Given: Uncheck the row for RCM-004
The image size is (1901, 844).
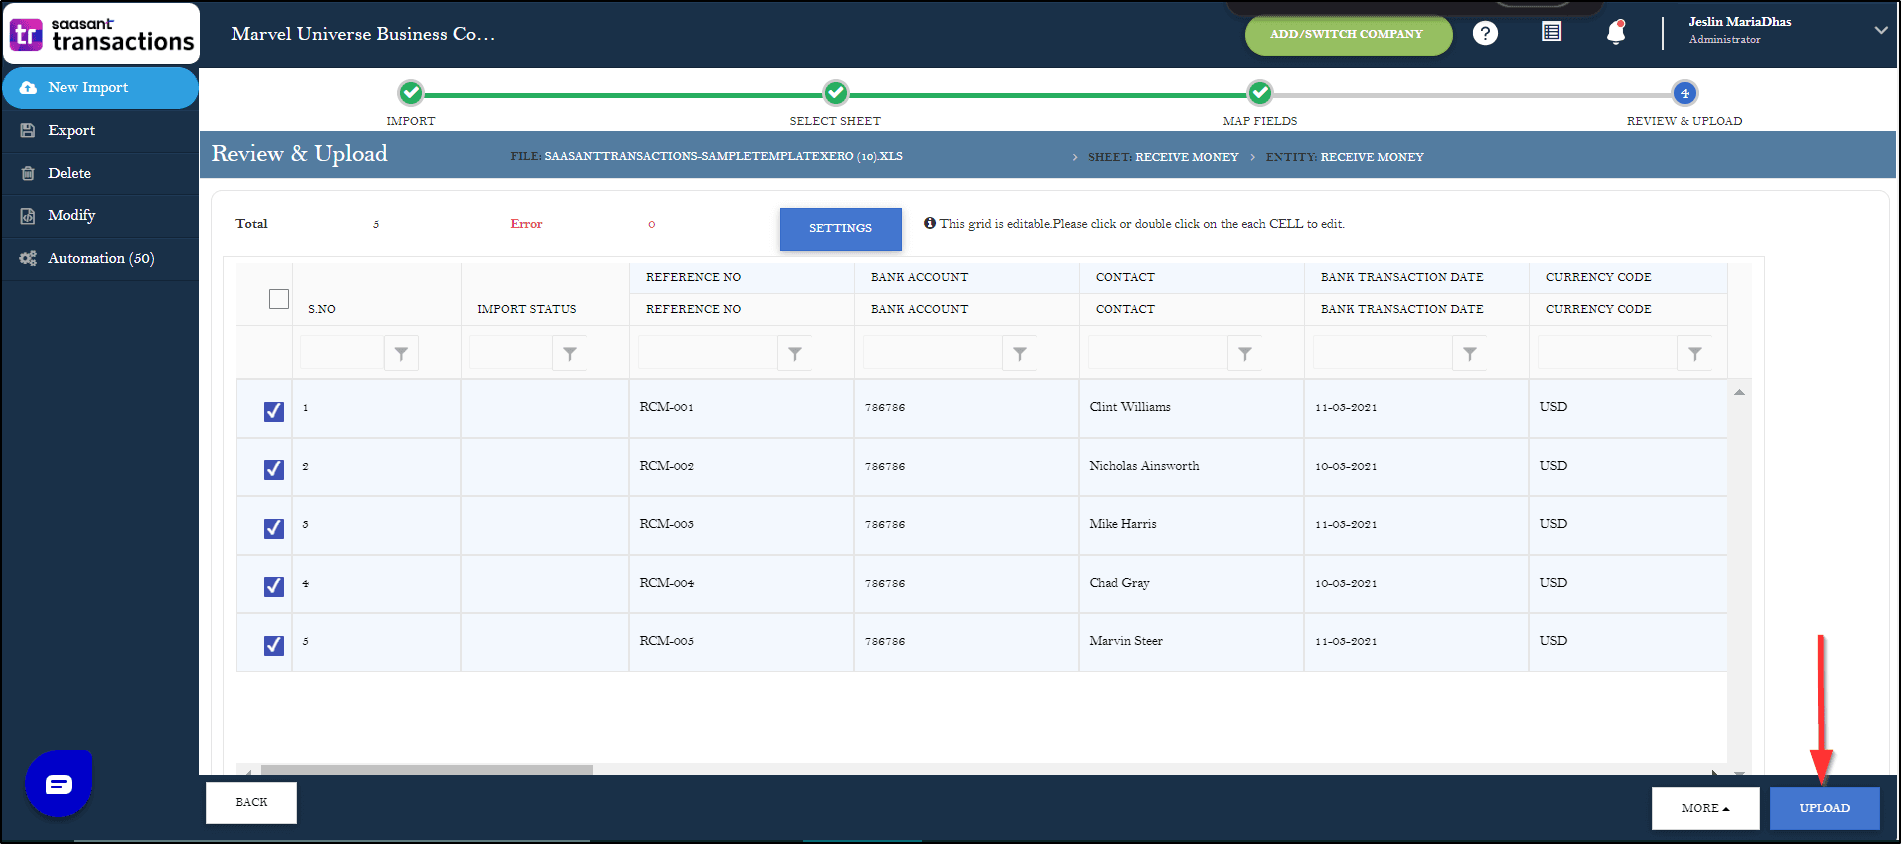Looking at the screenshot, I should (274, 586).
